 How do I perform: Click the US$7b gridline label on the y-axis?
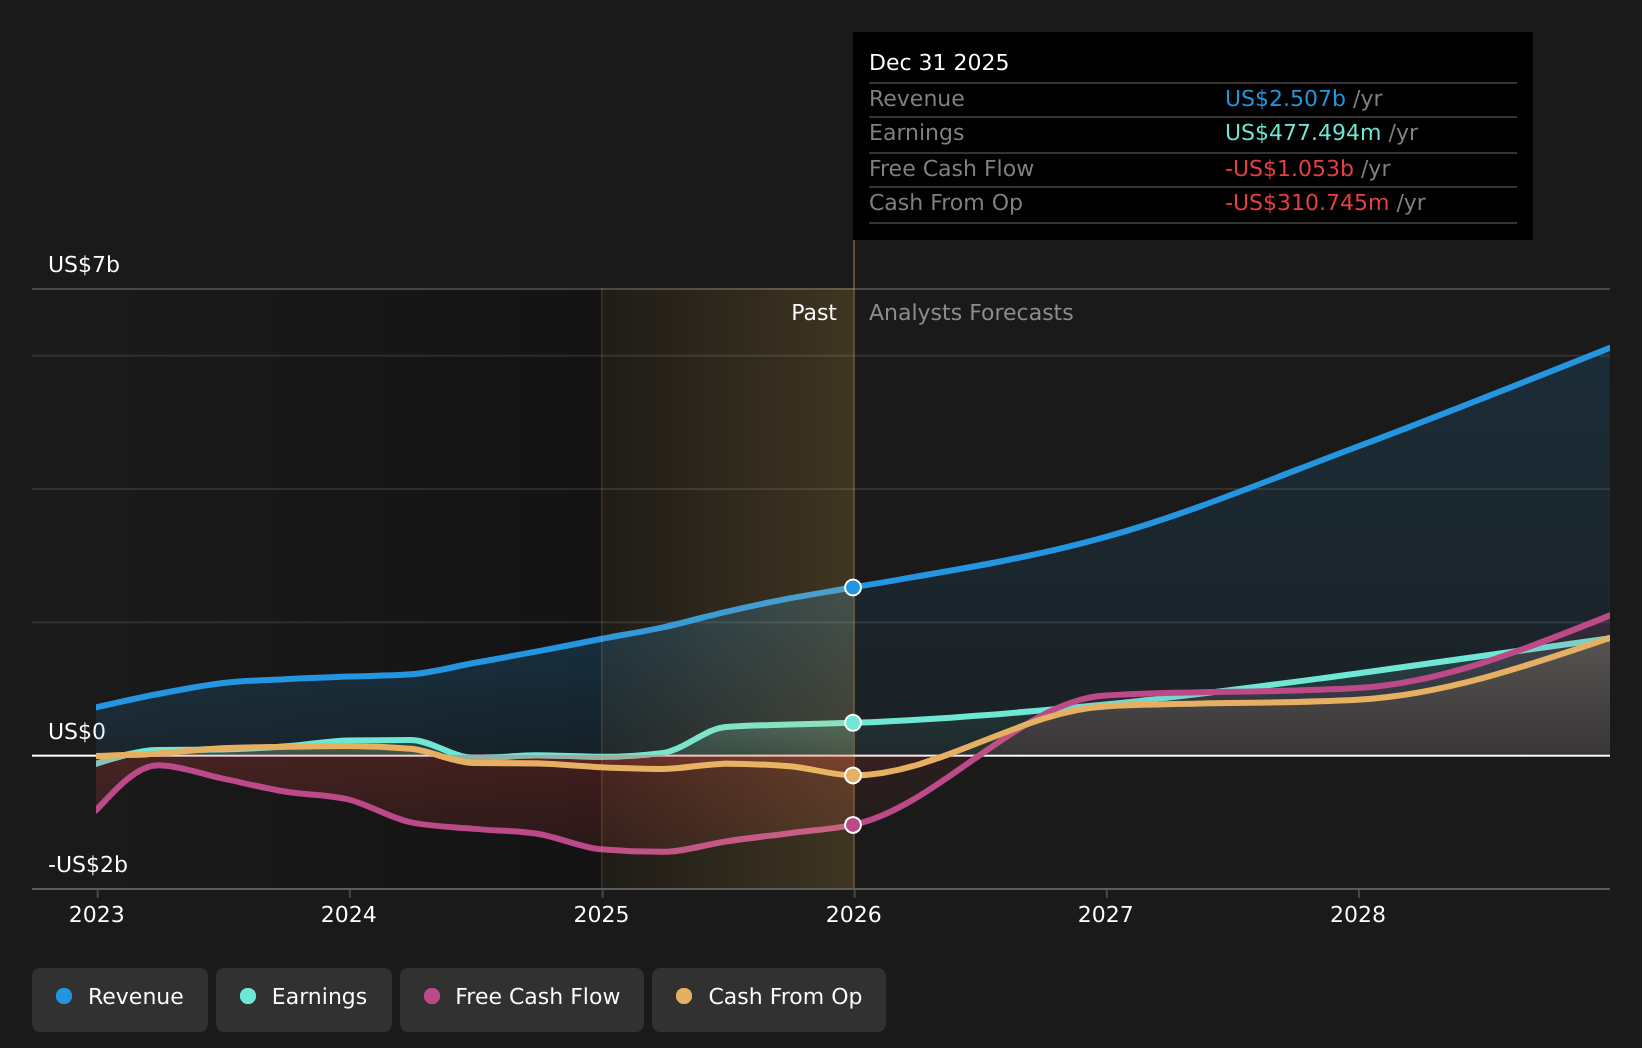83,265
